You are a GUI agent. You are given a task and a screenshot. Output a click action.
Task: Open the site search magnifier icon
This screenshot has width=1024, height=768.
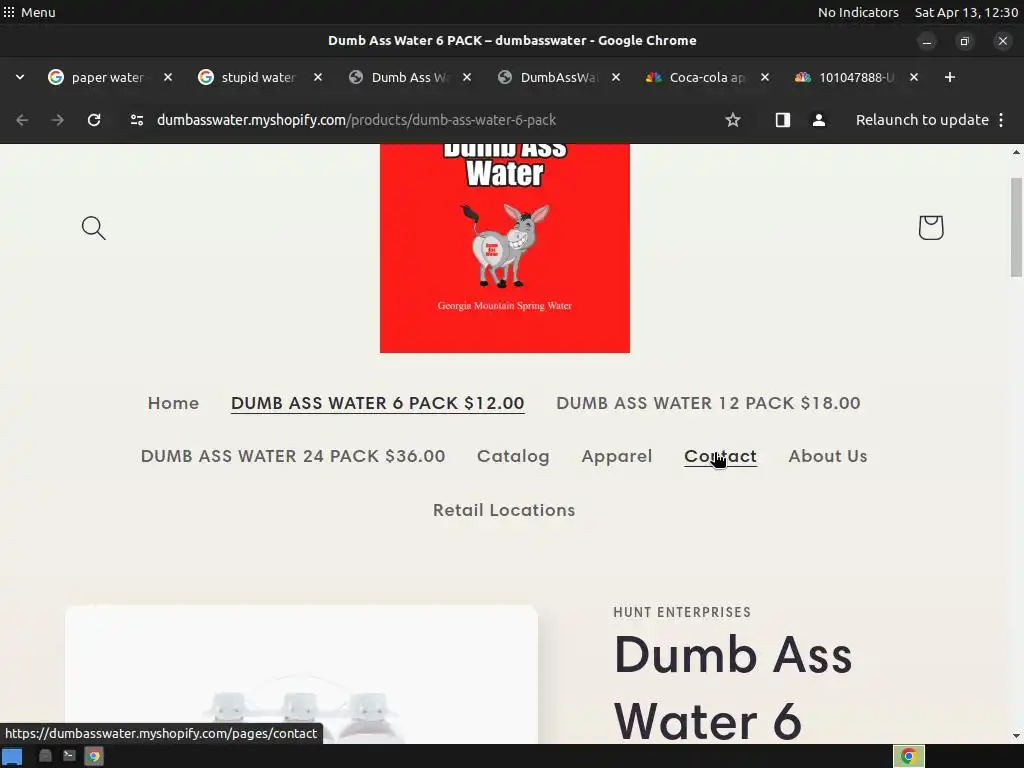pyautogui.click(x=93, y=228)
